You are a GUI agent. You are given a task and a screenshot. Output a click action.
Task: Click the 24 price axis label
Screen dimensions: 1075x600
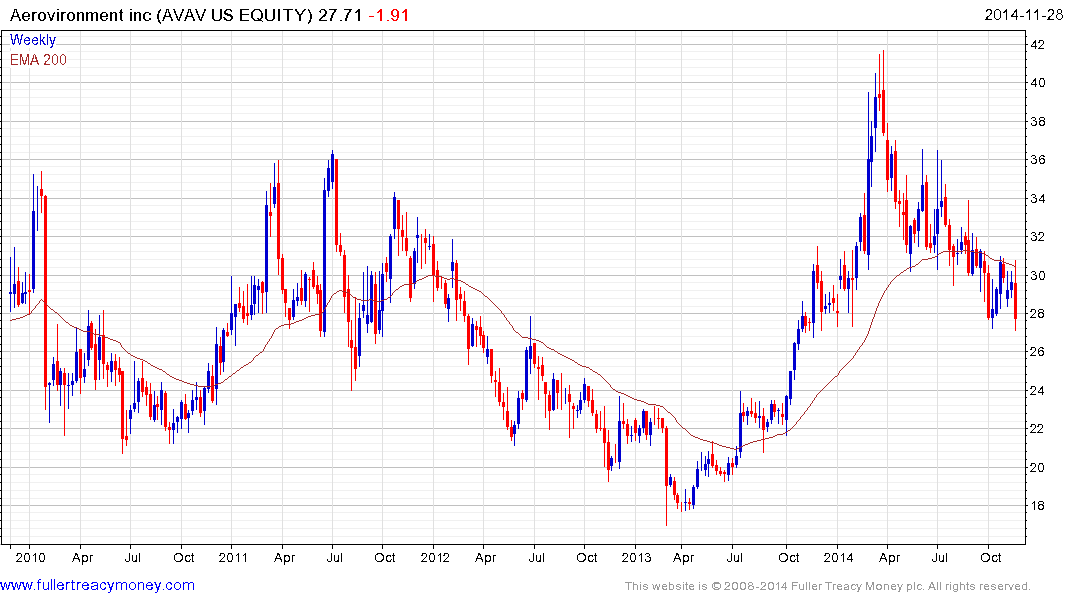pos(1038,391)
